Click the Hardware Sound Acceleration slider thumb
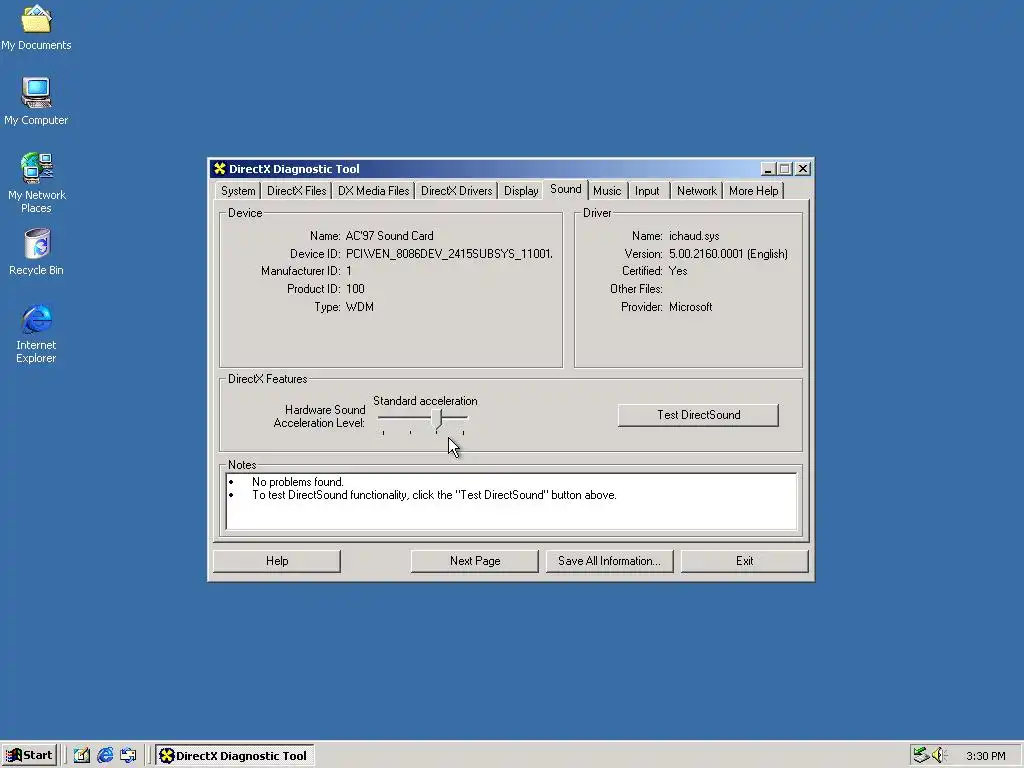This screenshot has height=768, width=1024. tap(436, 419)
